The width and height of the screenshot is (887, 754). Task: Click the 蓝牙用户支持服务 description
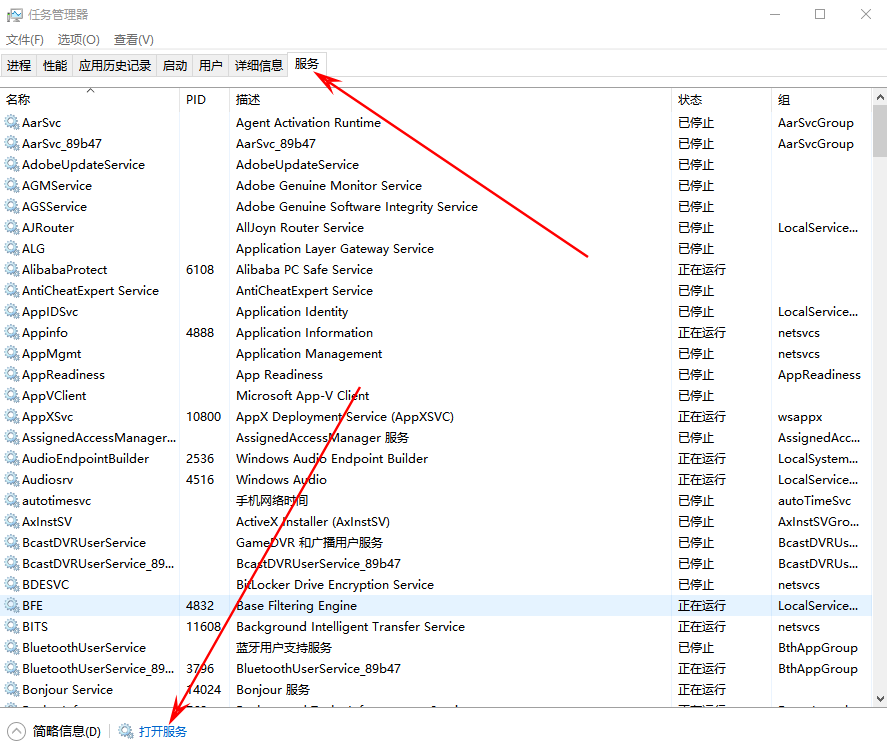(x=283, y=648)
